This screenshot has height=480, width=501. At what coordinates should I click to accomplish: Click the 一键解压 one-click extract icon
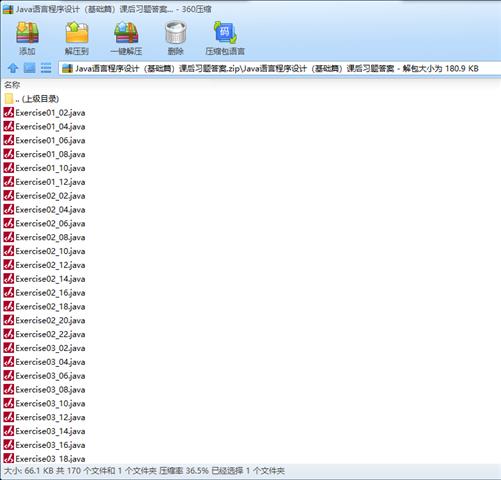126,38
